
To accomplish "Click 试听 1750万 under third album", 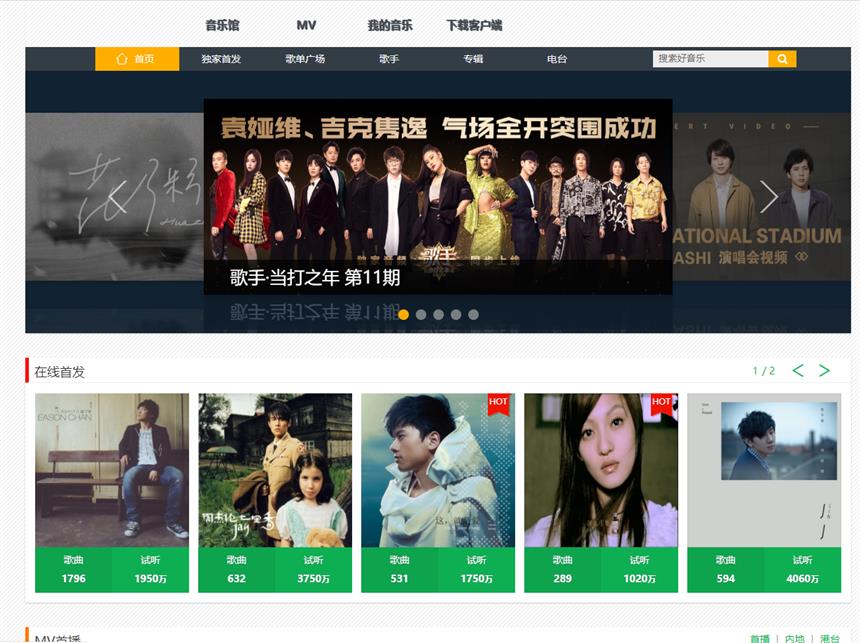I will tap(476, 570).
